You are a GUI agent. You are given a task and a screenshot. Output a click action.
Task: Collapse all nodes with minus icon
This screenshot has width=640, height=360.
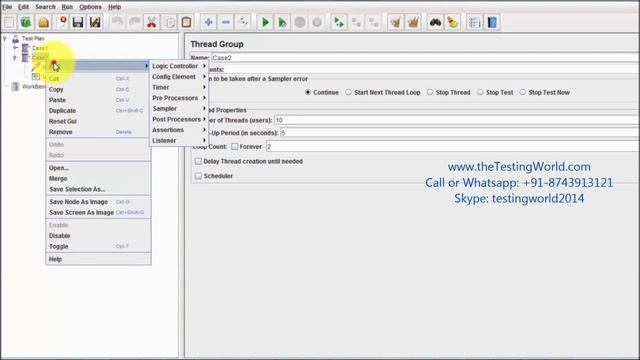(226, 22)
